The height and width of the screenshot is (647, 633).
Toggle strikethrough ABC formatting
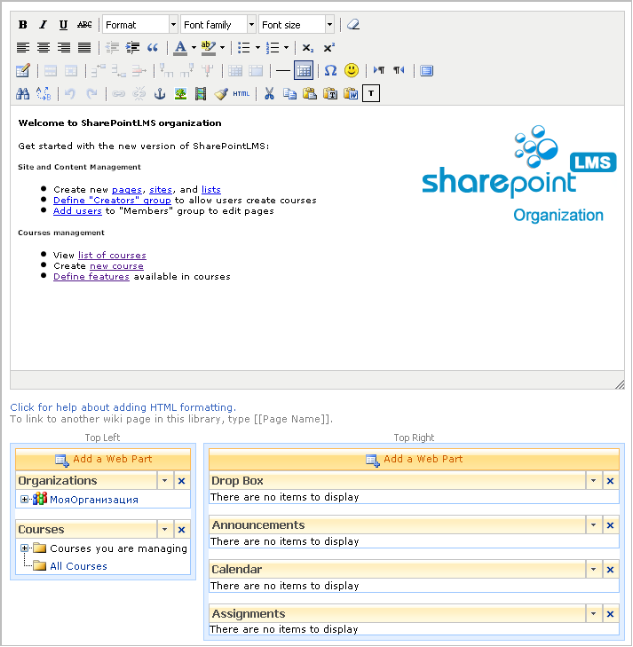(x=84, y=25)
